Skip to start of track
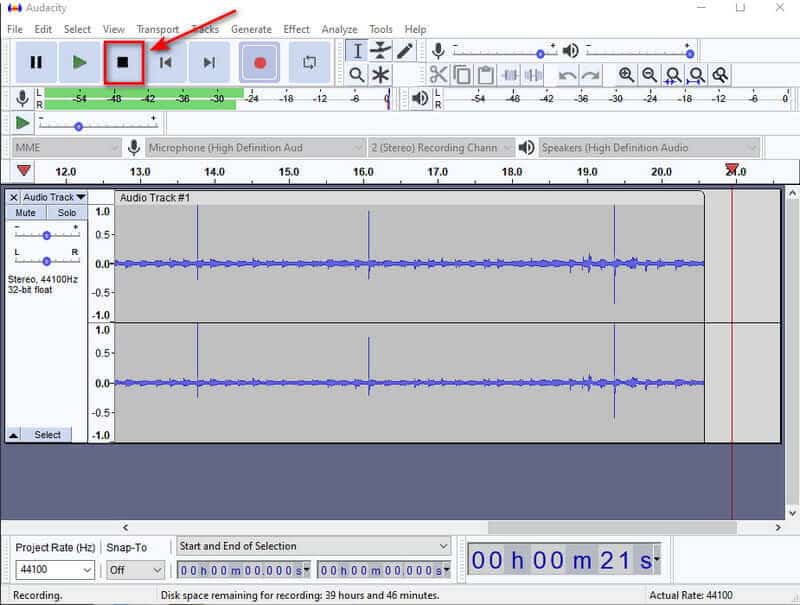Viewport: 800px width, 605px height. (166, 63)
